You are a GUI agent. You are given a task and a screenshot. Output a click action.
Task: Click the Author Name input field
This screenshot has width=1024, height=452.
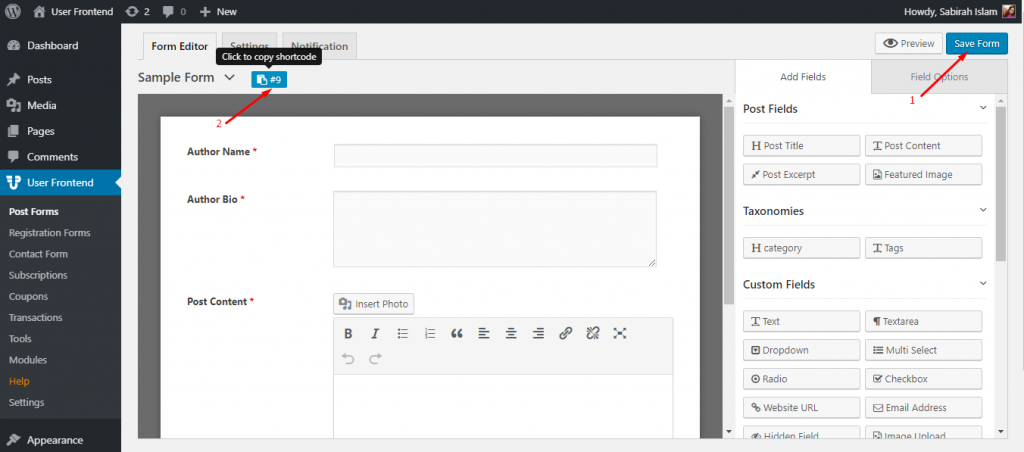pyautogui.click(x=495, y=155)
